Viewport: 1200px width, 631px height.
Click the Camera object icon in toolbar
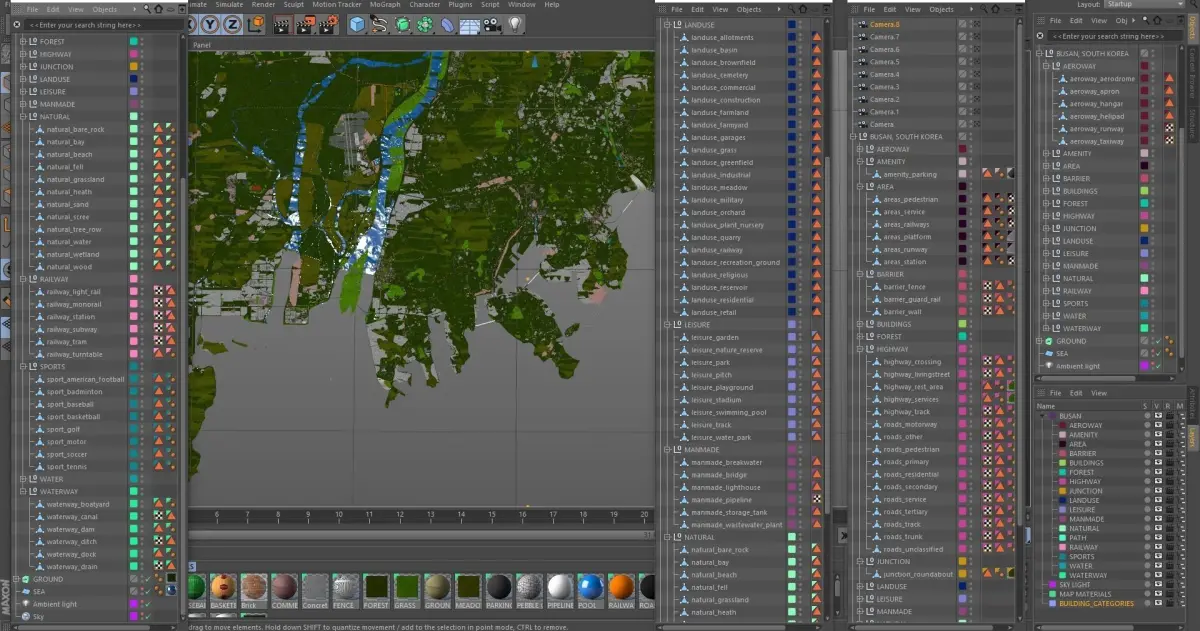tap(492, 25)
